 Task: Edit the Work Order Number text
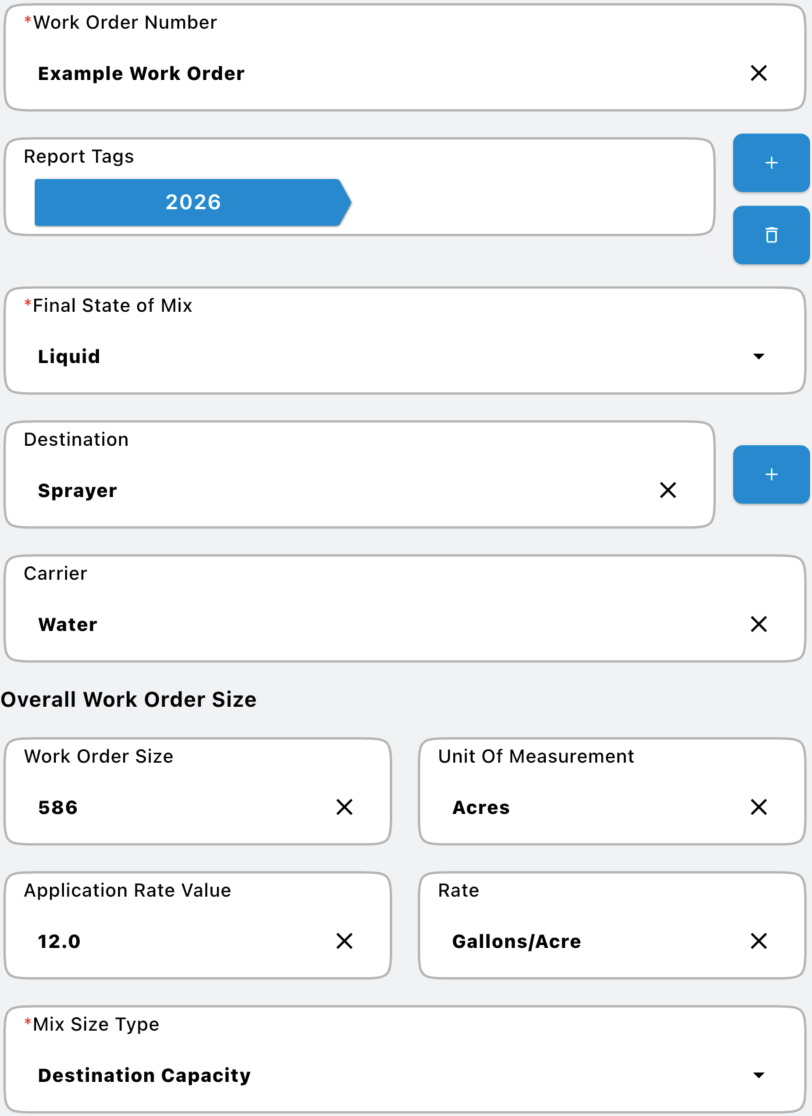pyautogui.click(x=300, y=73)
